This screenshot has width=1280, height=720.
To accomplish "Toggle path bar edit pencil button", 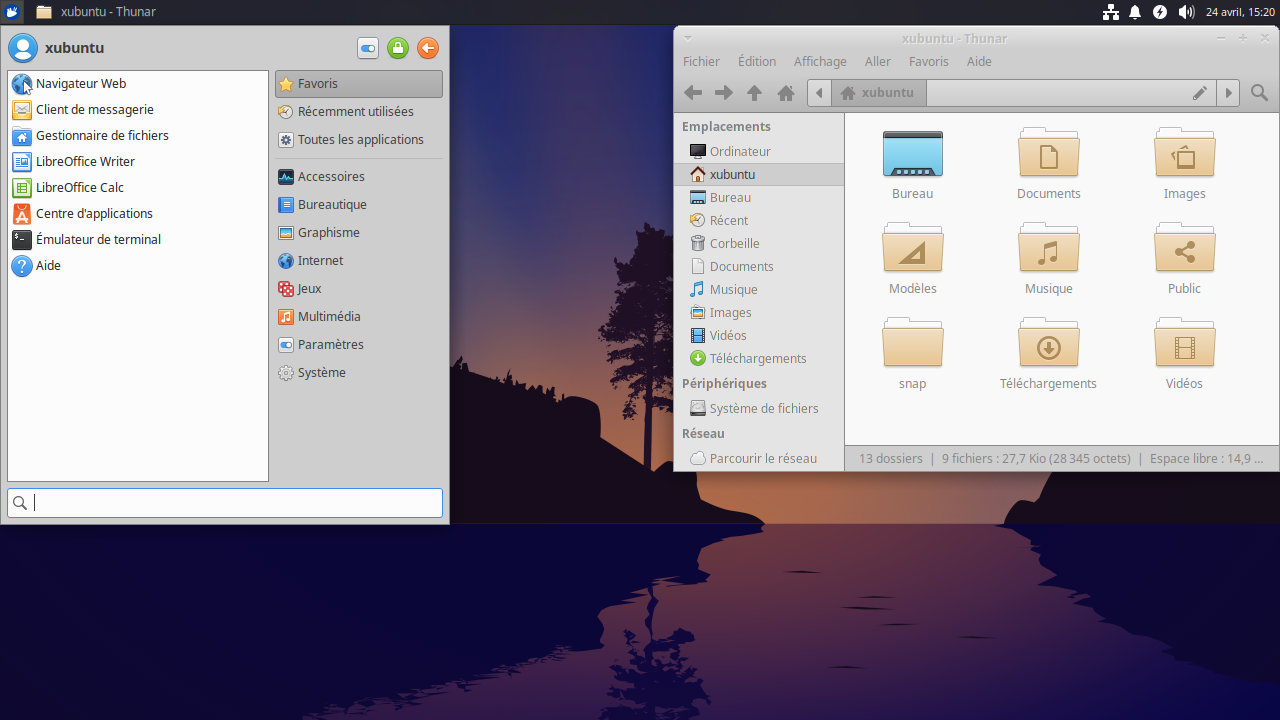I will click(1199, 93).
